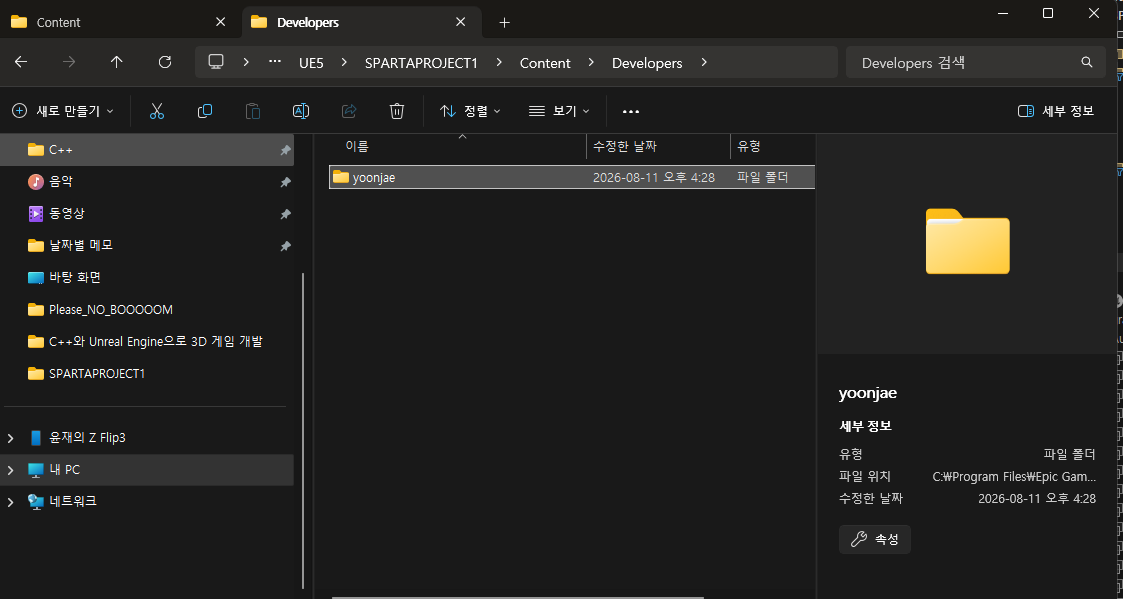Click the 속성 properties button
Screen dimensions: 1123x599
[x=874, y=540]
